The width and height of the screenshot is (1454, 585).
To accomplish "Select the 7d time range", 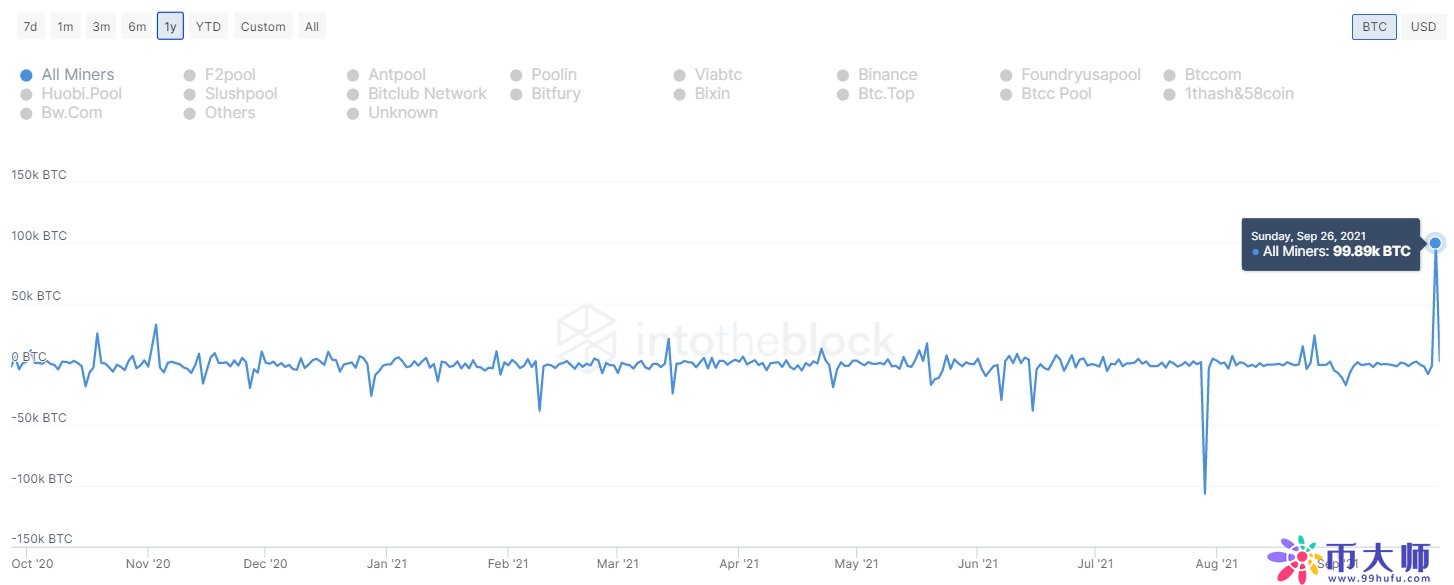I will point(30,27).
